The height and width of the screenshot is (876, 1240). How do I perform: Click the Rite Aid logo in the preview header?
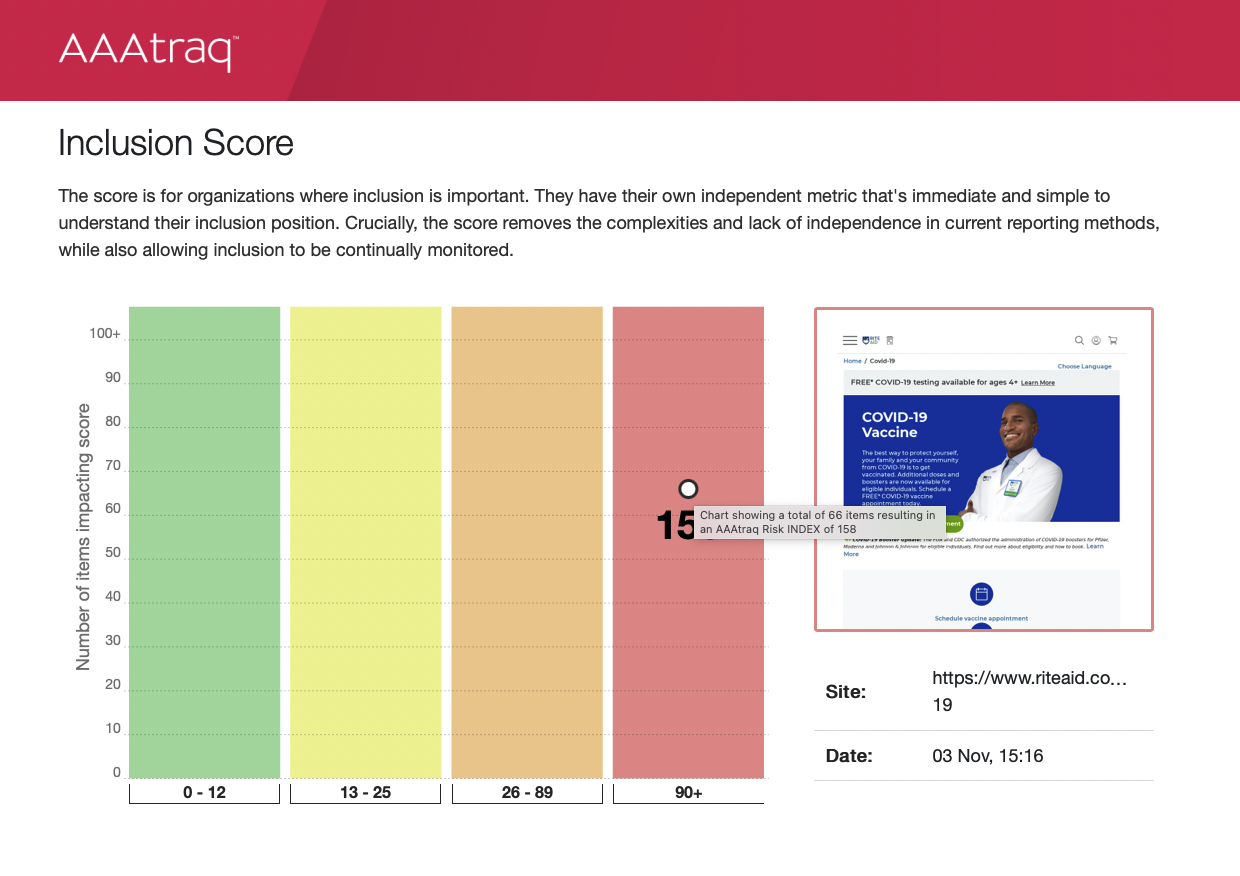870,339
